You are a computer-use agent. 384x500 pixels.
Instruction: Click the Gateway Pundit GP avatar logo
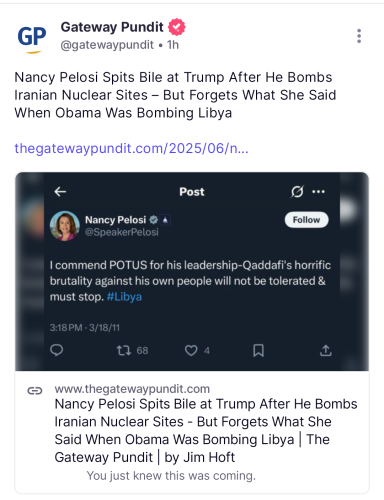[32, 38]
